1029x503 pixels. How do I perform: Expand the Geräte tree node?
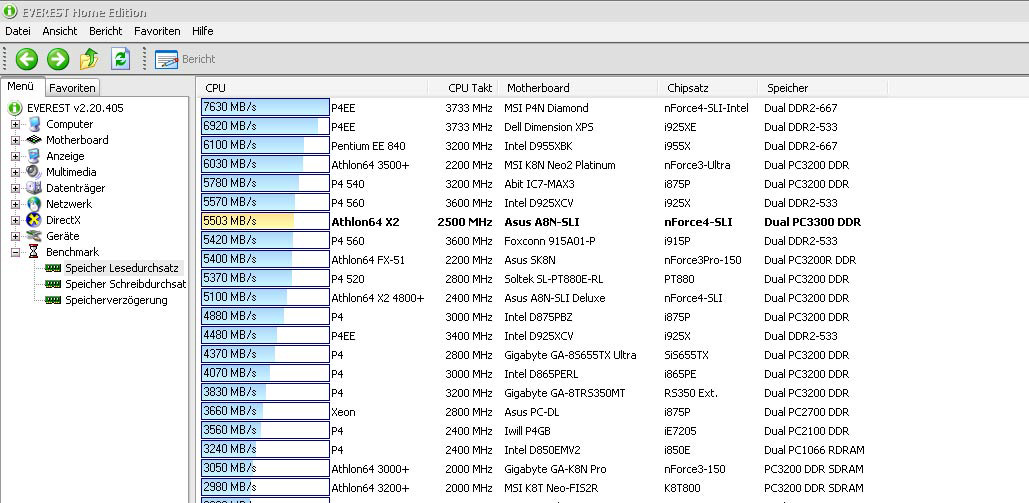pyautogui.click(x=15, y=236)
